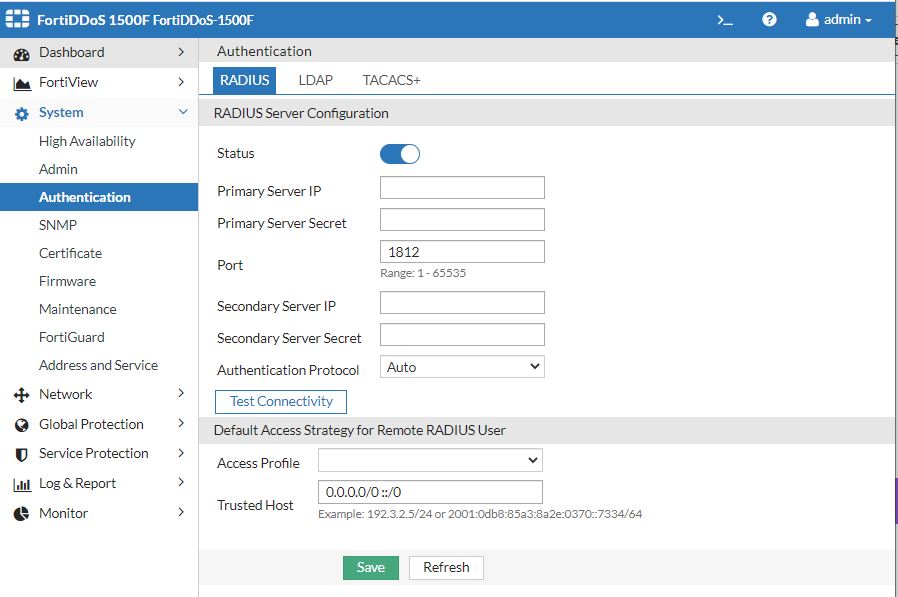Viewport: 898px width, 597px height.
Task: Click the Global Protection globe icon
Action: [x=21, y=425]
